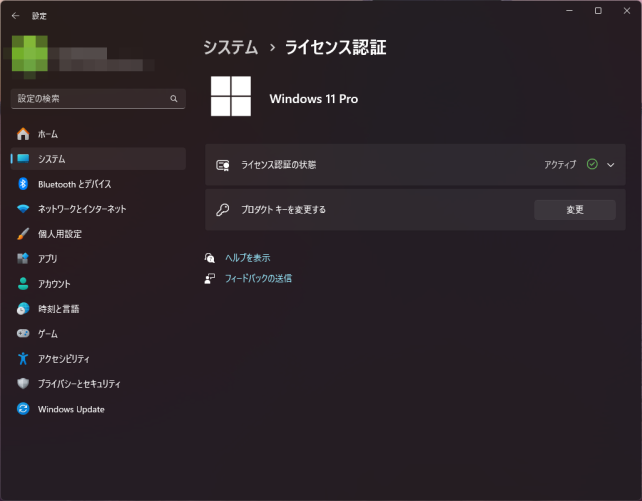Open the ホーム menu item
642x501 pixels.
tap(98, 134)
